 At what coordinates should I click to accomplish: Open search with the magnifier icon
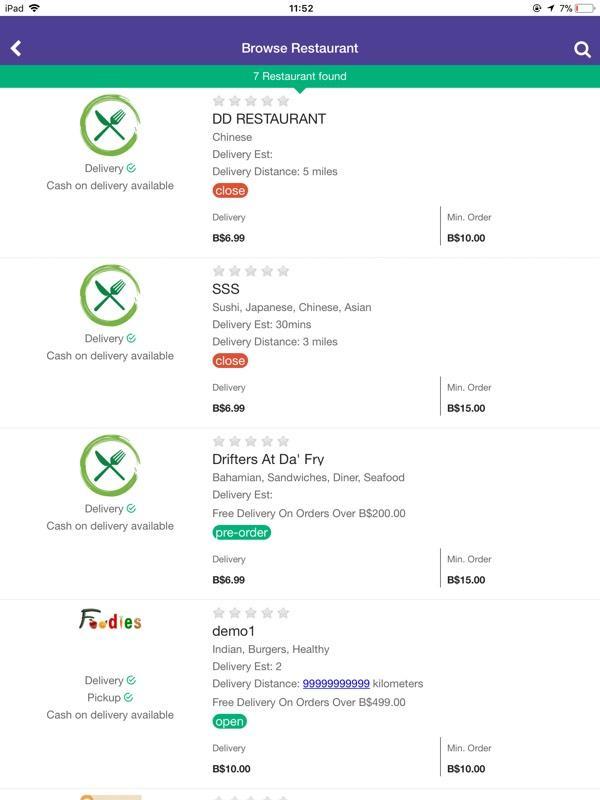[x=582, y=49]
